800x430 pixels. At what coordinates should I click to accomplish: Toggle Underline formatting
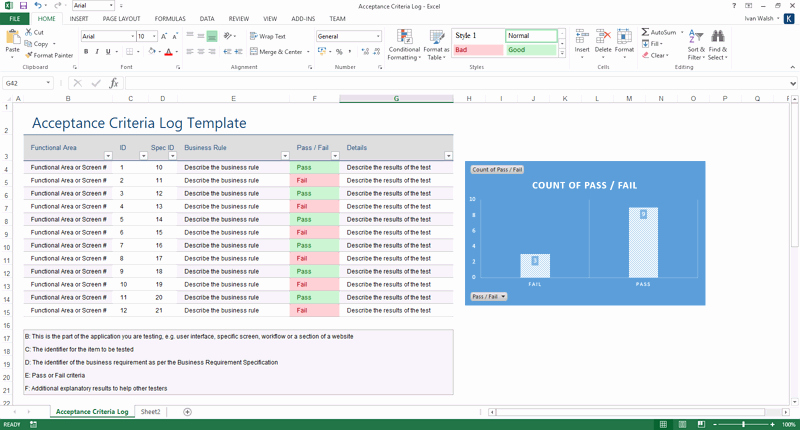pyautogui.click(x=108, y=52)
